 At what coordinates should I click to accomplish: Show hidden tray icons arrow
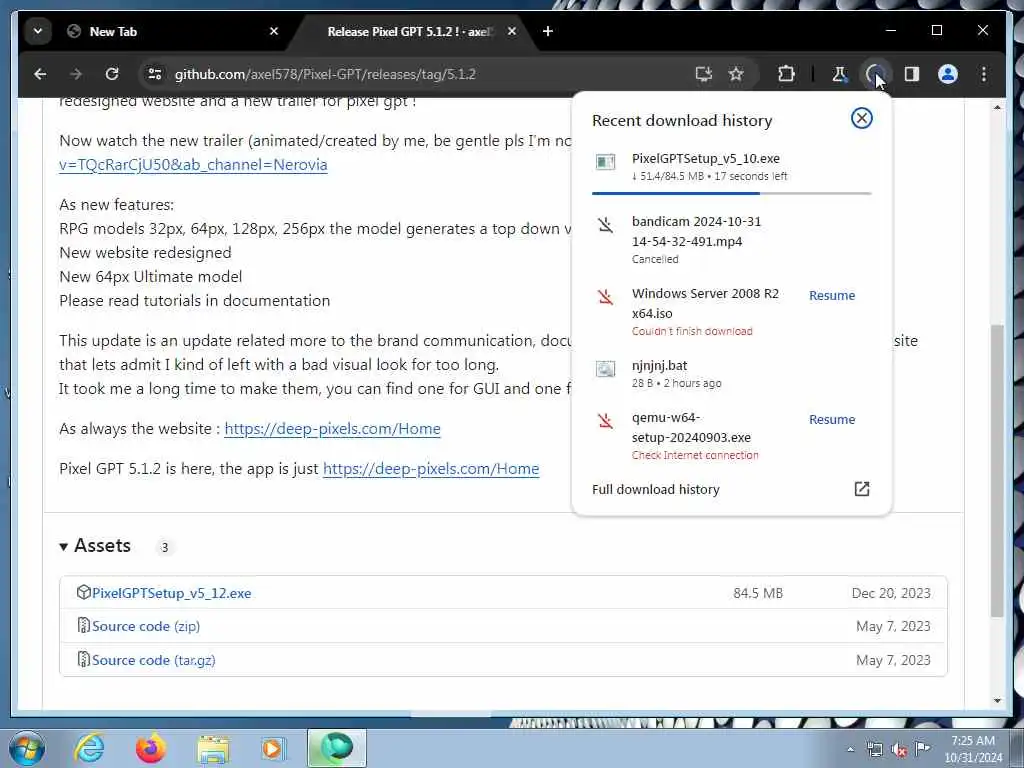[x=850, y=750]
